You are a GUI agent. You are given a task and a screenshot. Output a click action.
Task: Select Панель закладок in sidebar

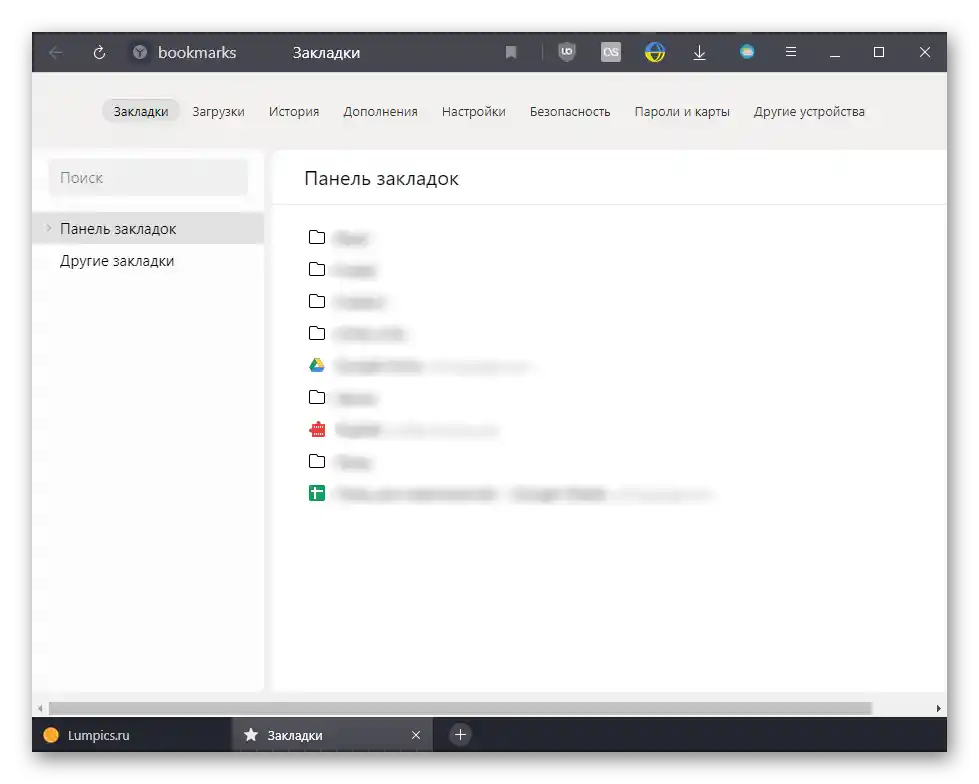point(148,228)
